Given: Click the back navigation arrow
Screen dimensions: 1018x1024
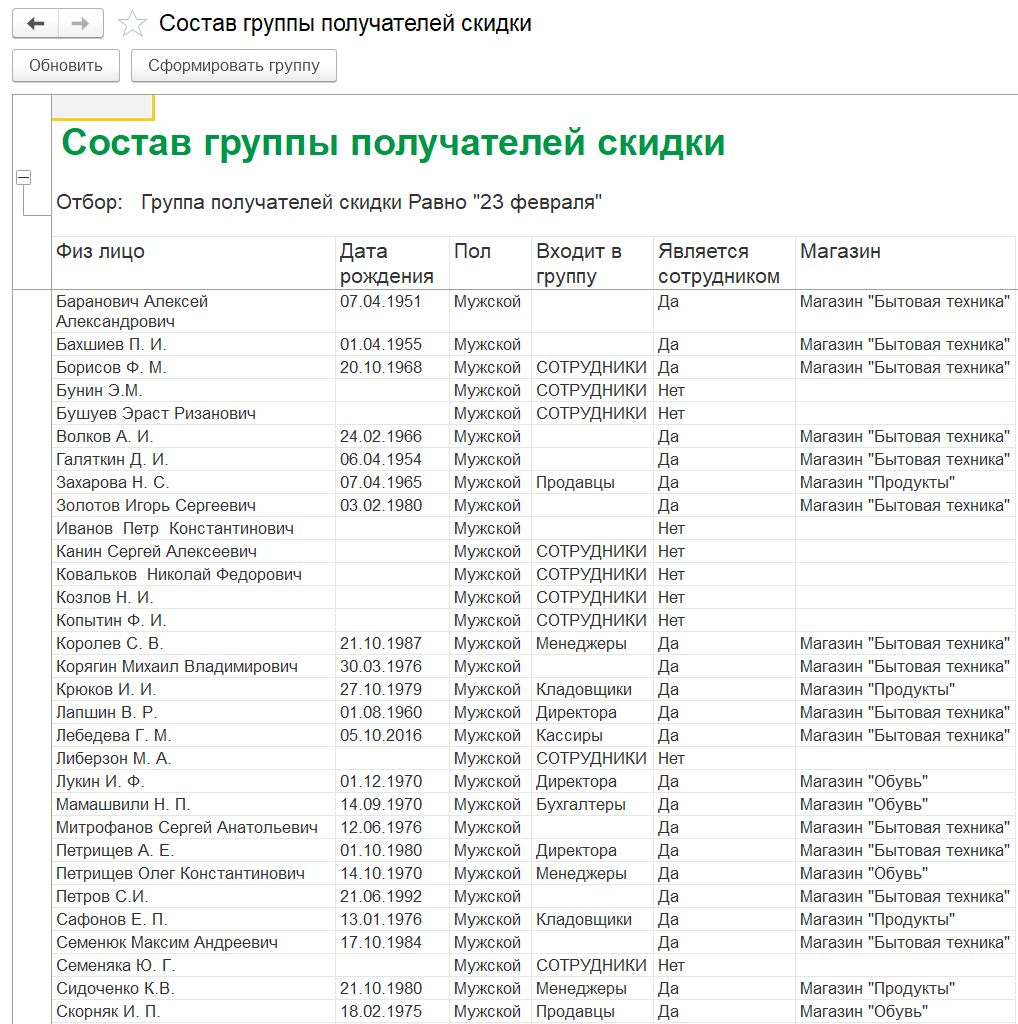Looking at the screenshot, I should pos(36,24).
